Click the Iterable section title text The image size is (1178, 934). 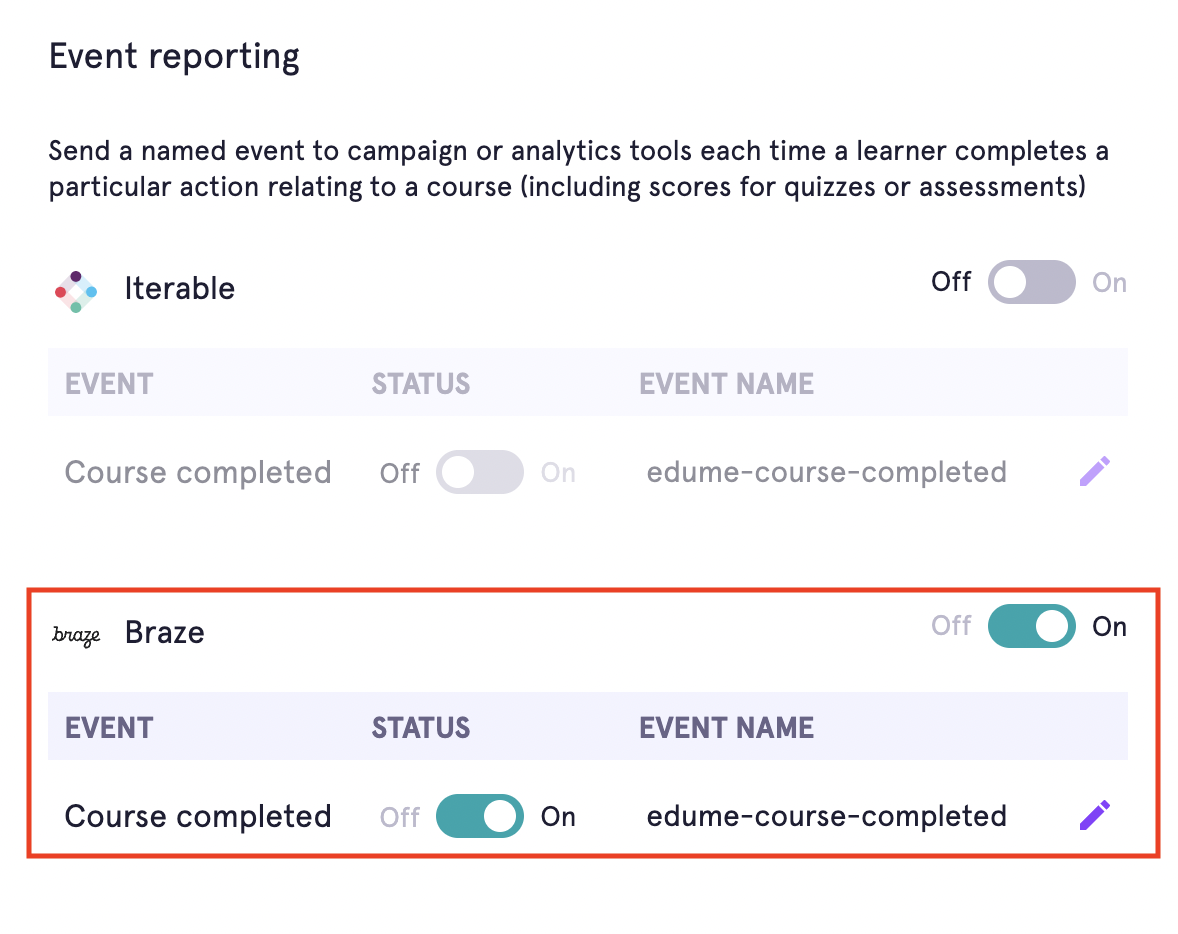pos(179,289)
